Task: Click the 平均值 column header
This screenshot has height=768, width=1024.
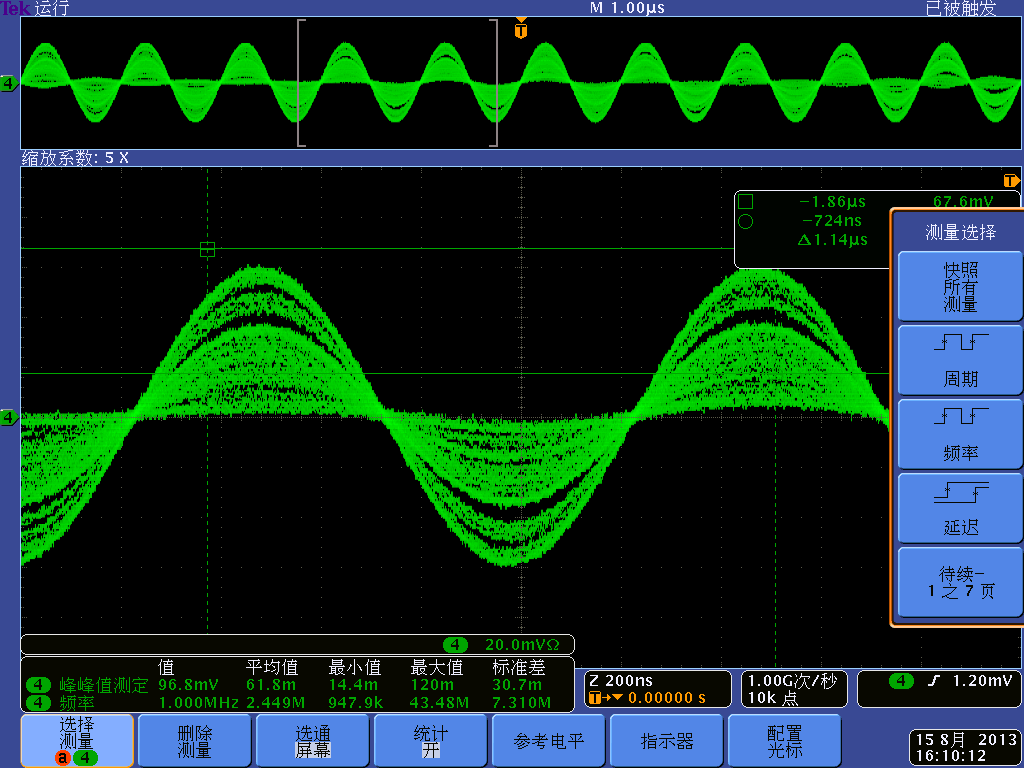Action: pos(272,667)
